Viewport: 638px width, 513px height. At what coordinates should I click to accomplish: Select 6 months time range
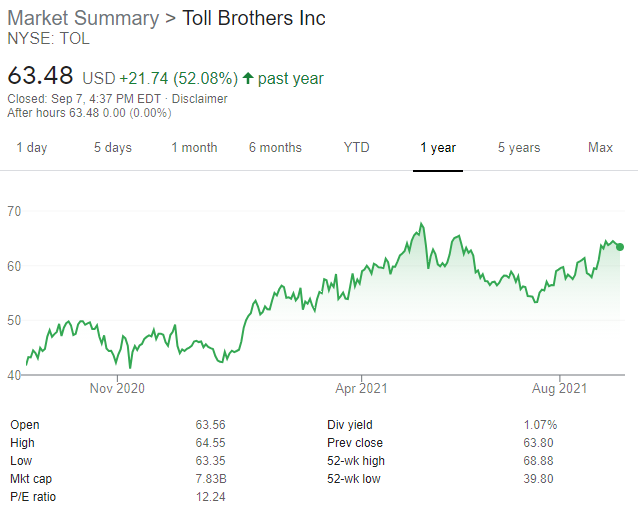[275, 148]
